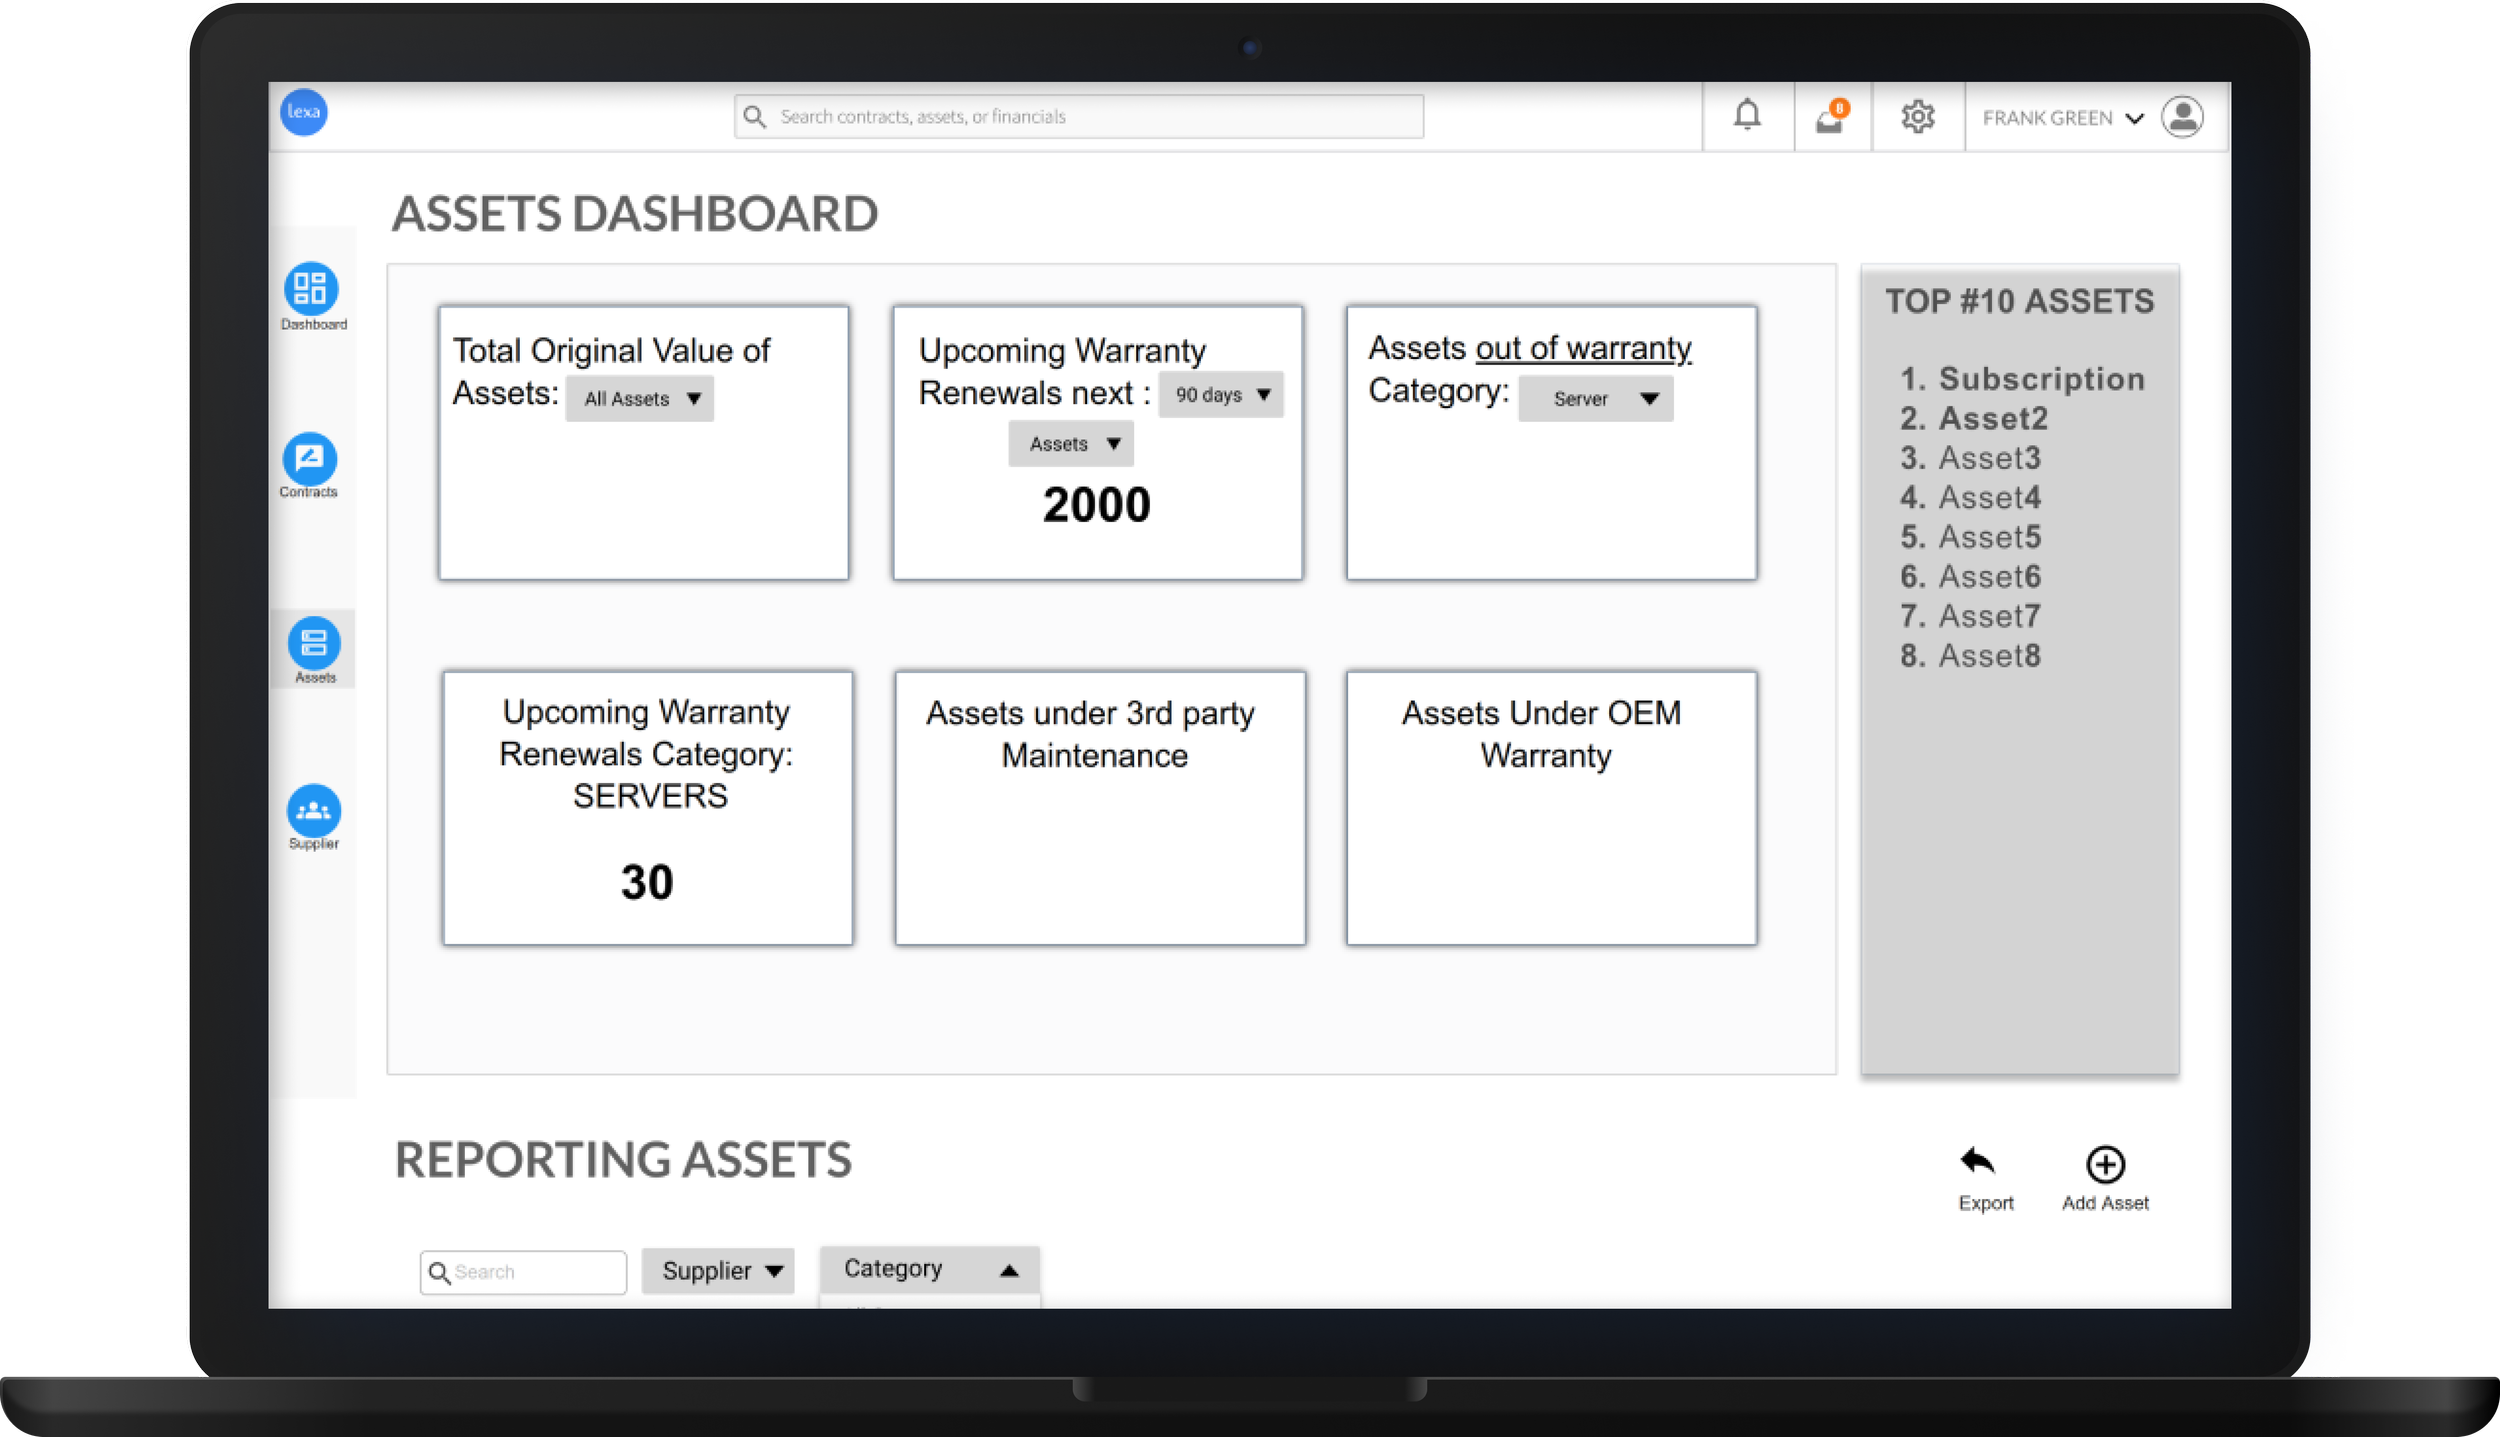Select Asset5 in top assets list
This screenshot has width=2500, height=1437.
[x=1989, y=537]
